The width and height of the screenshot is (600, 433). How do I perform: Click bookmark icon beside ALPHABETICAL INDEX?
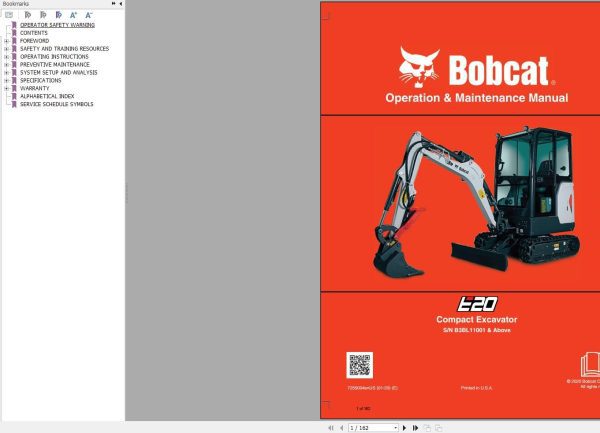(x=14, y=96)
